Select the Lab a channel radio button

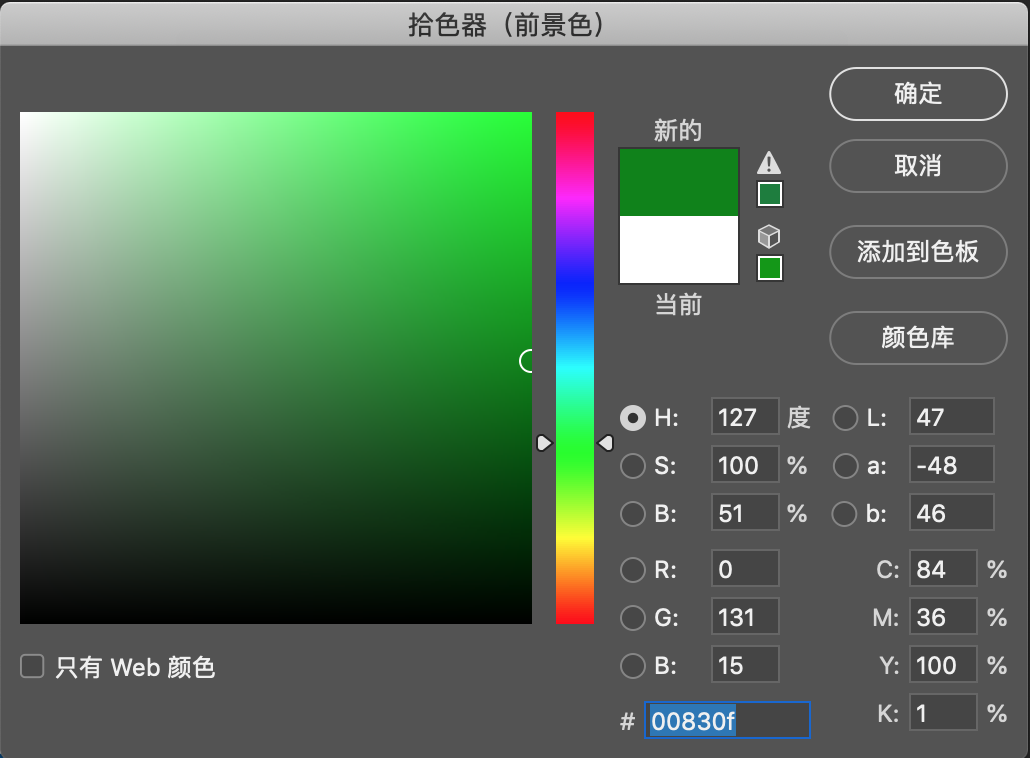click(x=845, y=466)
